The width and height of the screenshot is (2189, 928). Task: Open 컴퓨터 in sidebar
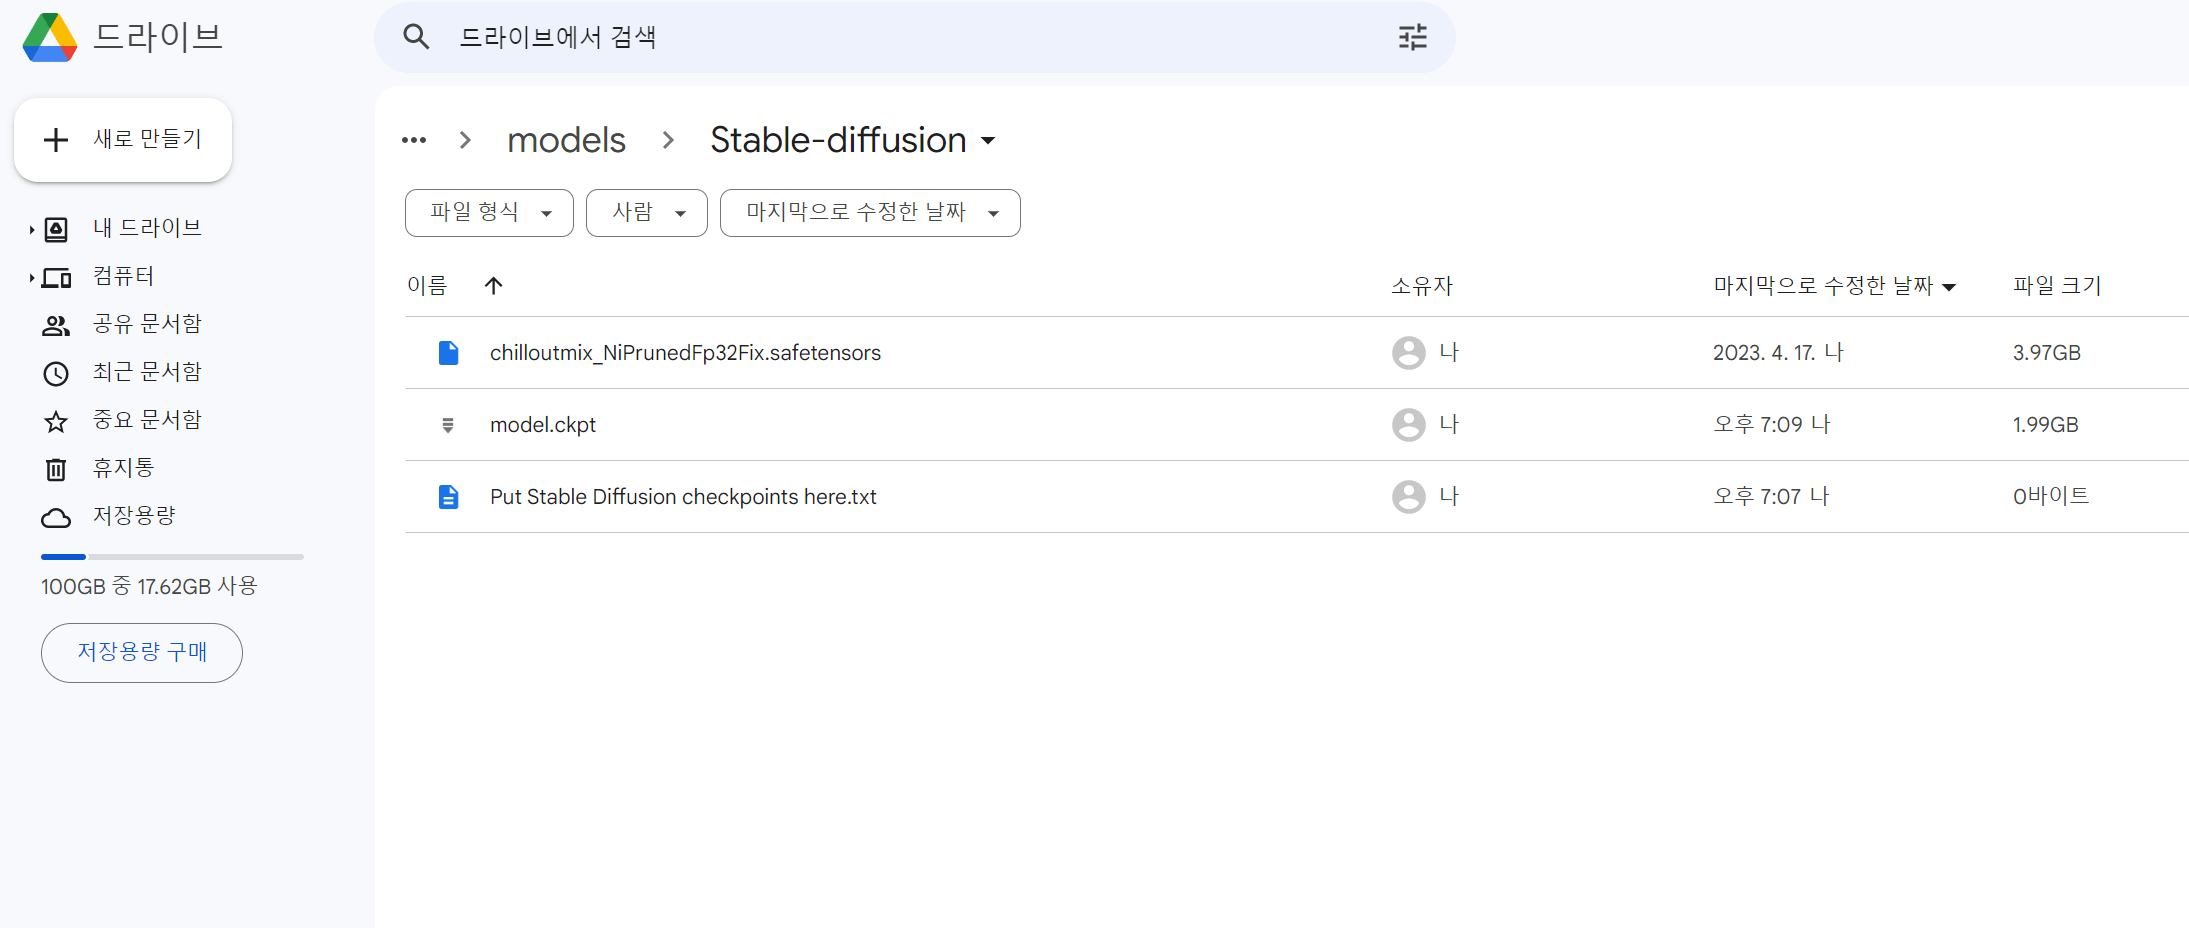[x=123, y=276]
